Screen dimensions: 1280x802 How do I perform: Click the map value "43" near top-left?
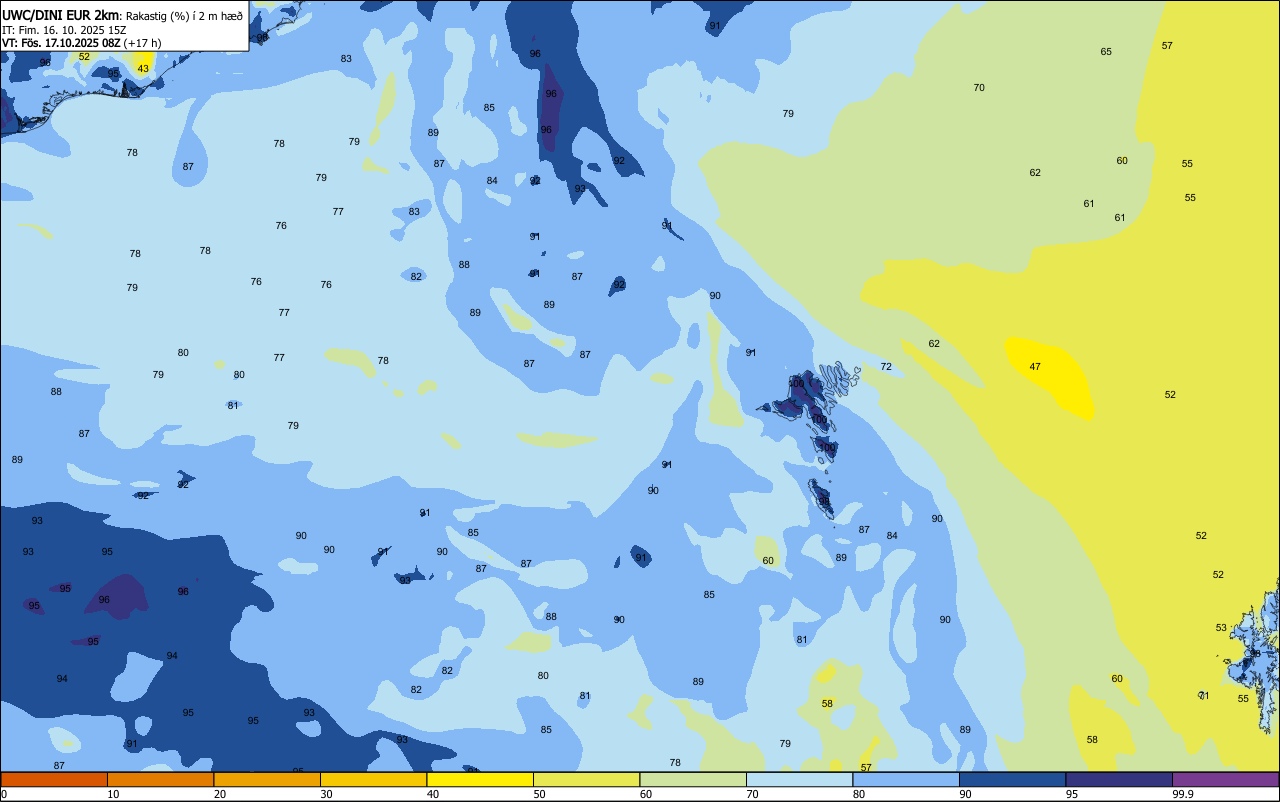tap(143, 69)
